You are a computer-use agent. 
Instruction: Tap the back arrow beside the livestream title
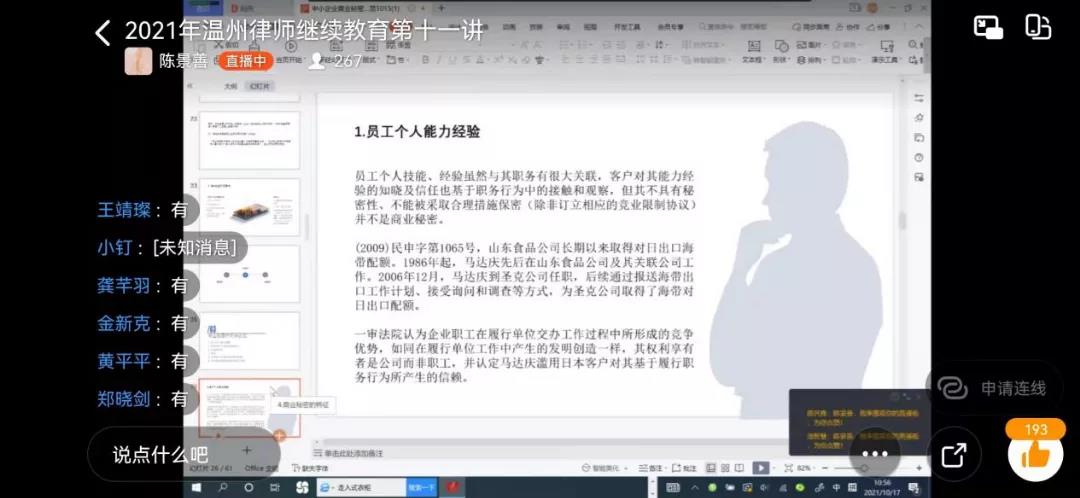coord(103,32)
